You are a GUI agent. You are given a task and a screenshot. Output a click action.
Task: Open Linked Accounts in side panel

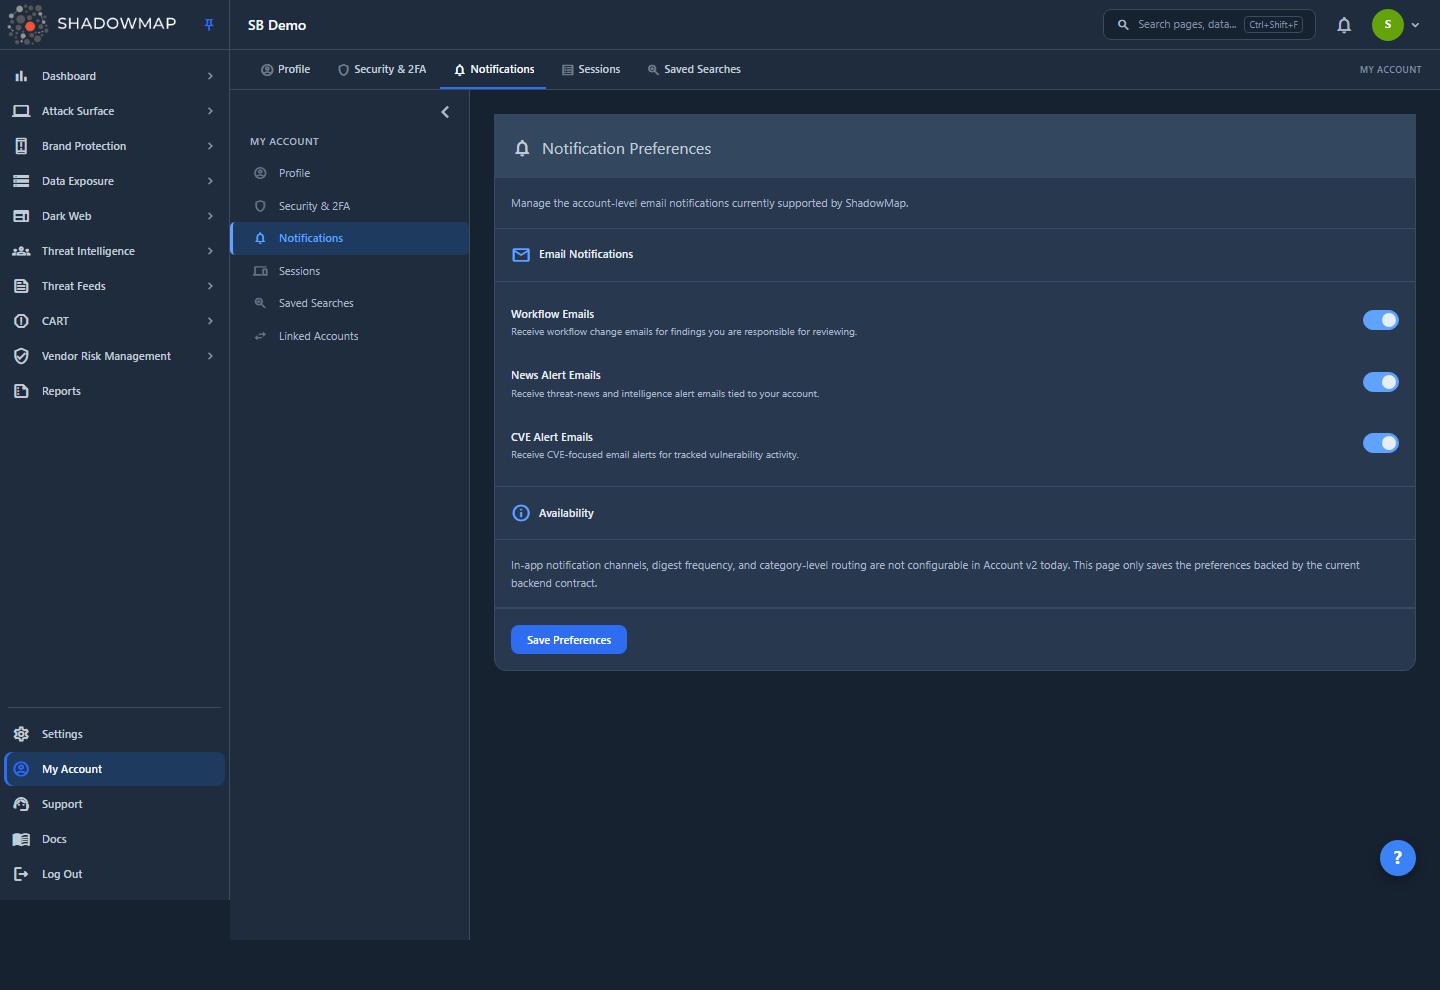[349, 336]
